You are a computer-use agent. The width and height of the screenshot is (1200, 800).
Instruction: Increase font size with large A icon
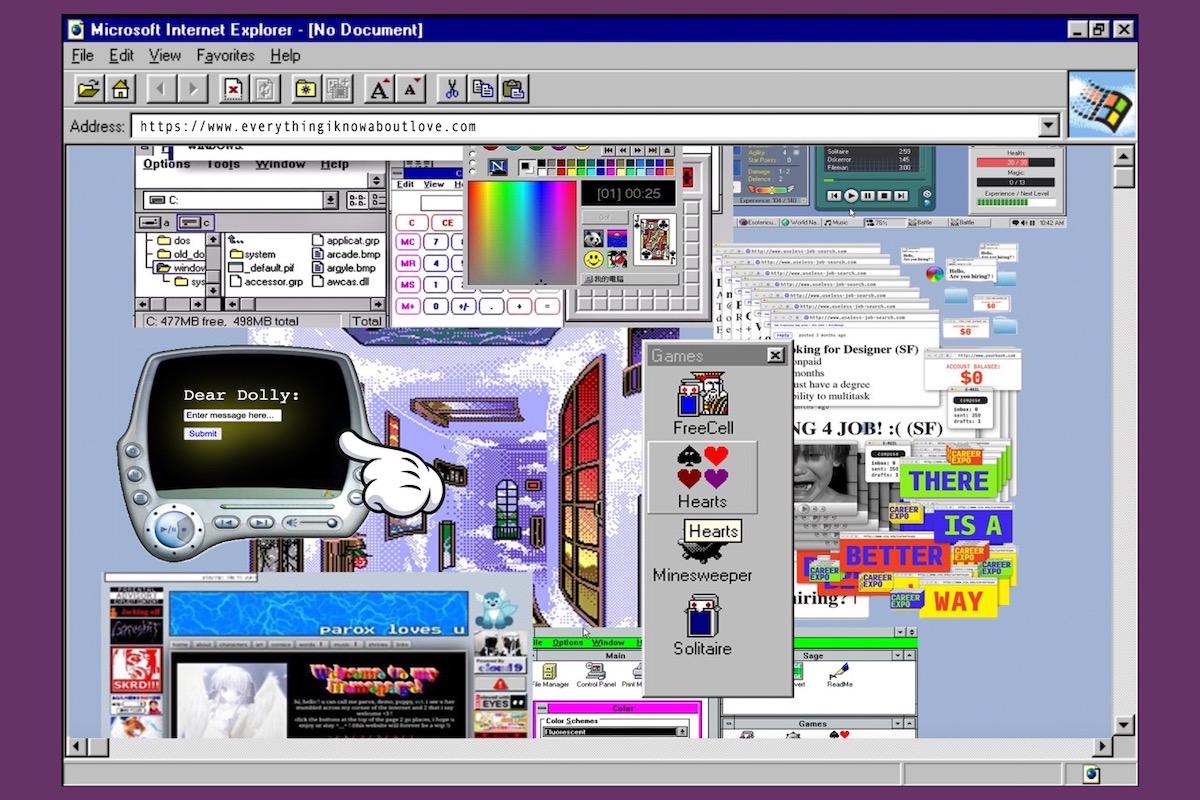(379, 88)
